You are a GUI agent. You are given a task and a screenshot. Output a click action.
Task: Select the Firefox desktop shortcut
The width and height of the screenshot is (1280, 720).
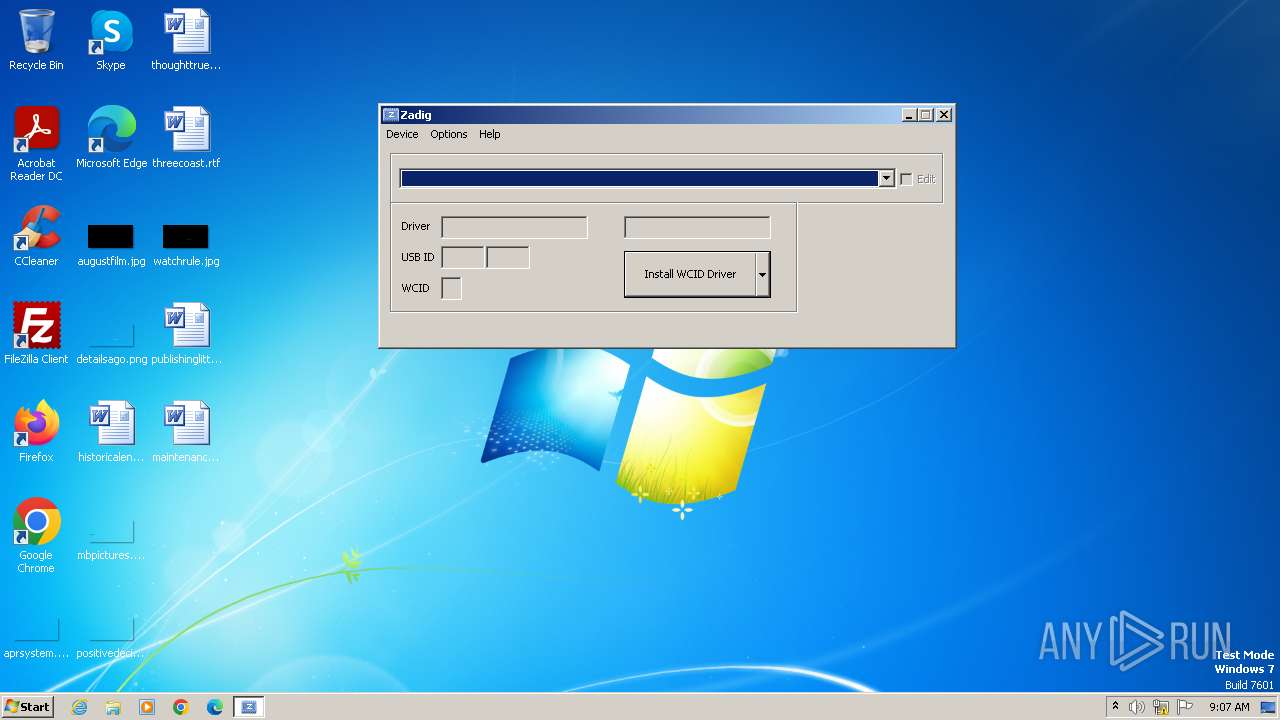click(36, 432)
